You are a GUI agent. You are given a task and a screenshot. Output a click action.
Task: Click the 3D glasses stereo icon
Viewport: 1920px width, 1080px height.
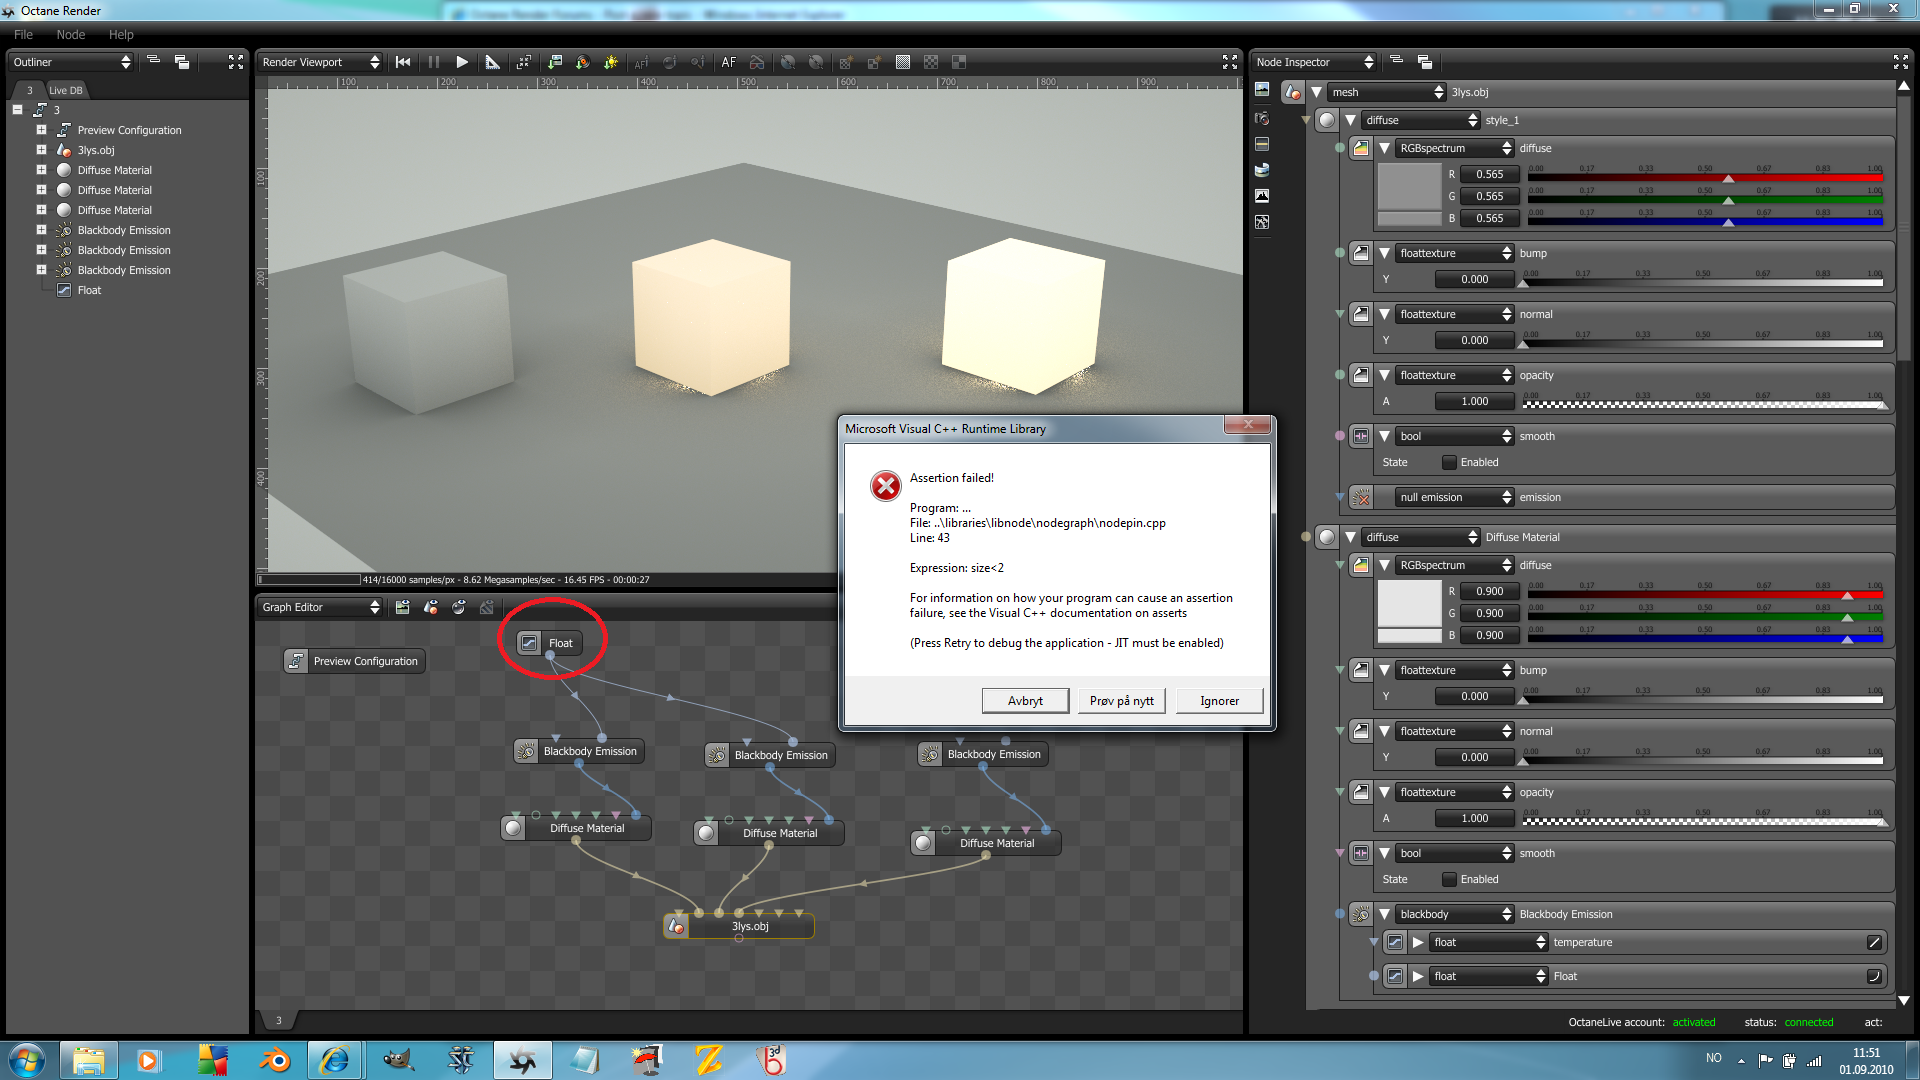click(757, 62)
